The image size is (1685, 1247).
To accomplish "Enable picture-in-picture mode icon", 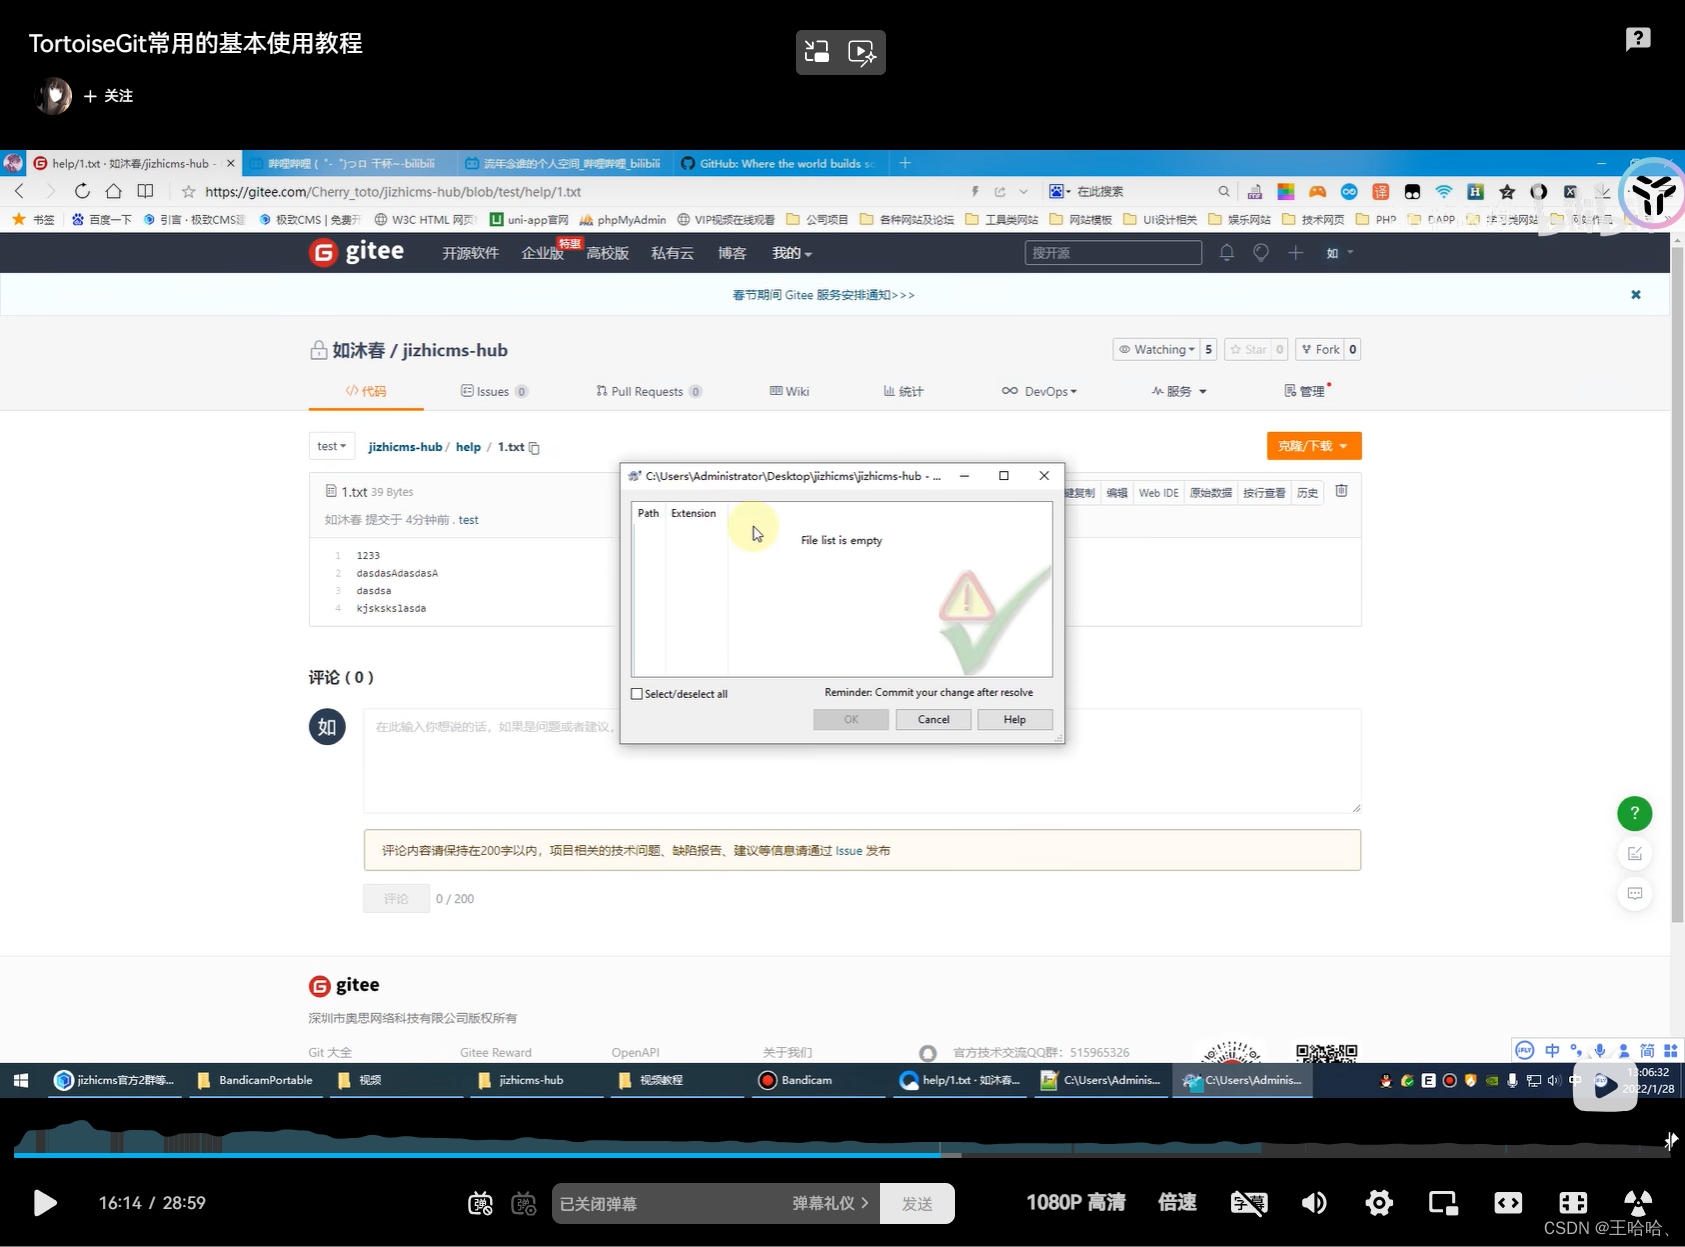I will [1443, 1202].
